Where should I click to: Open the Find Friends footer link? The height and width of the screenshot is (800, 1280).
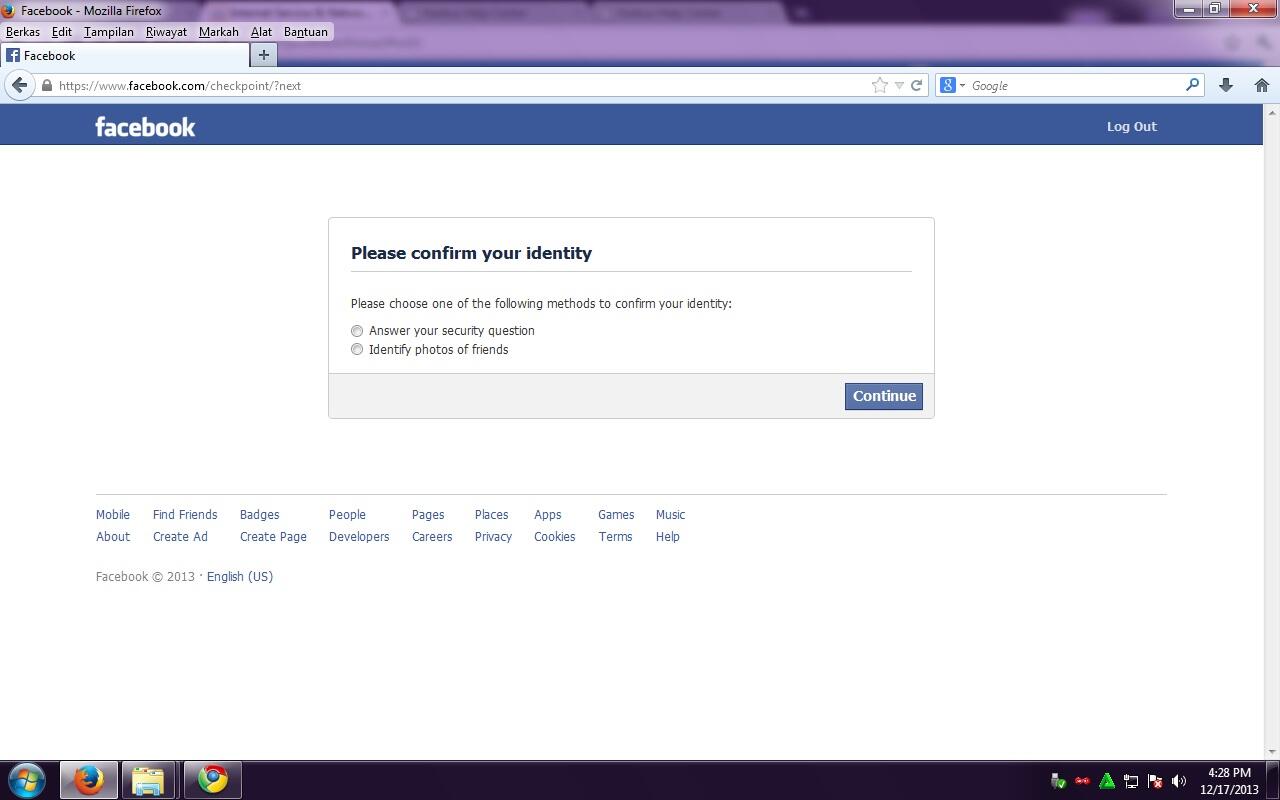pos(185,515)
